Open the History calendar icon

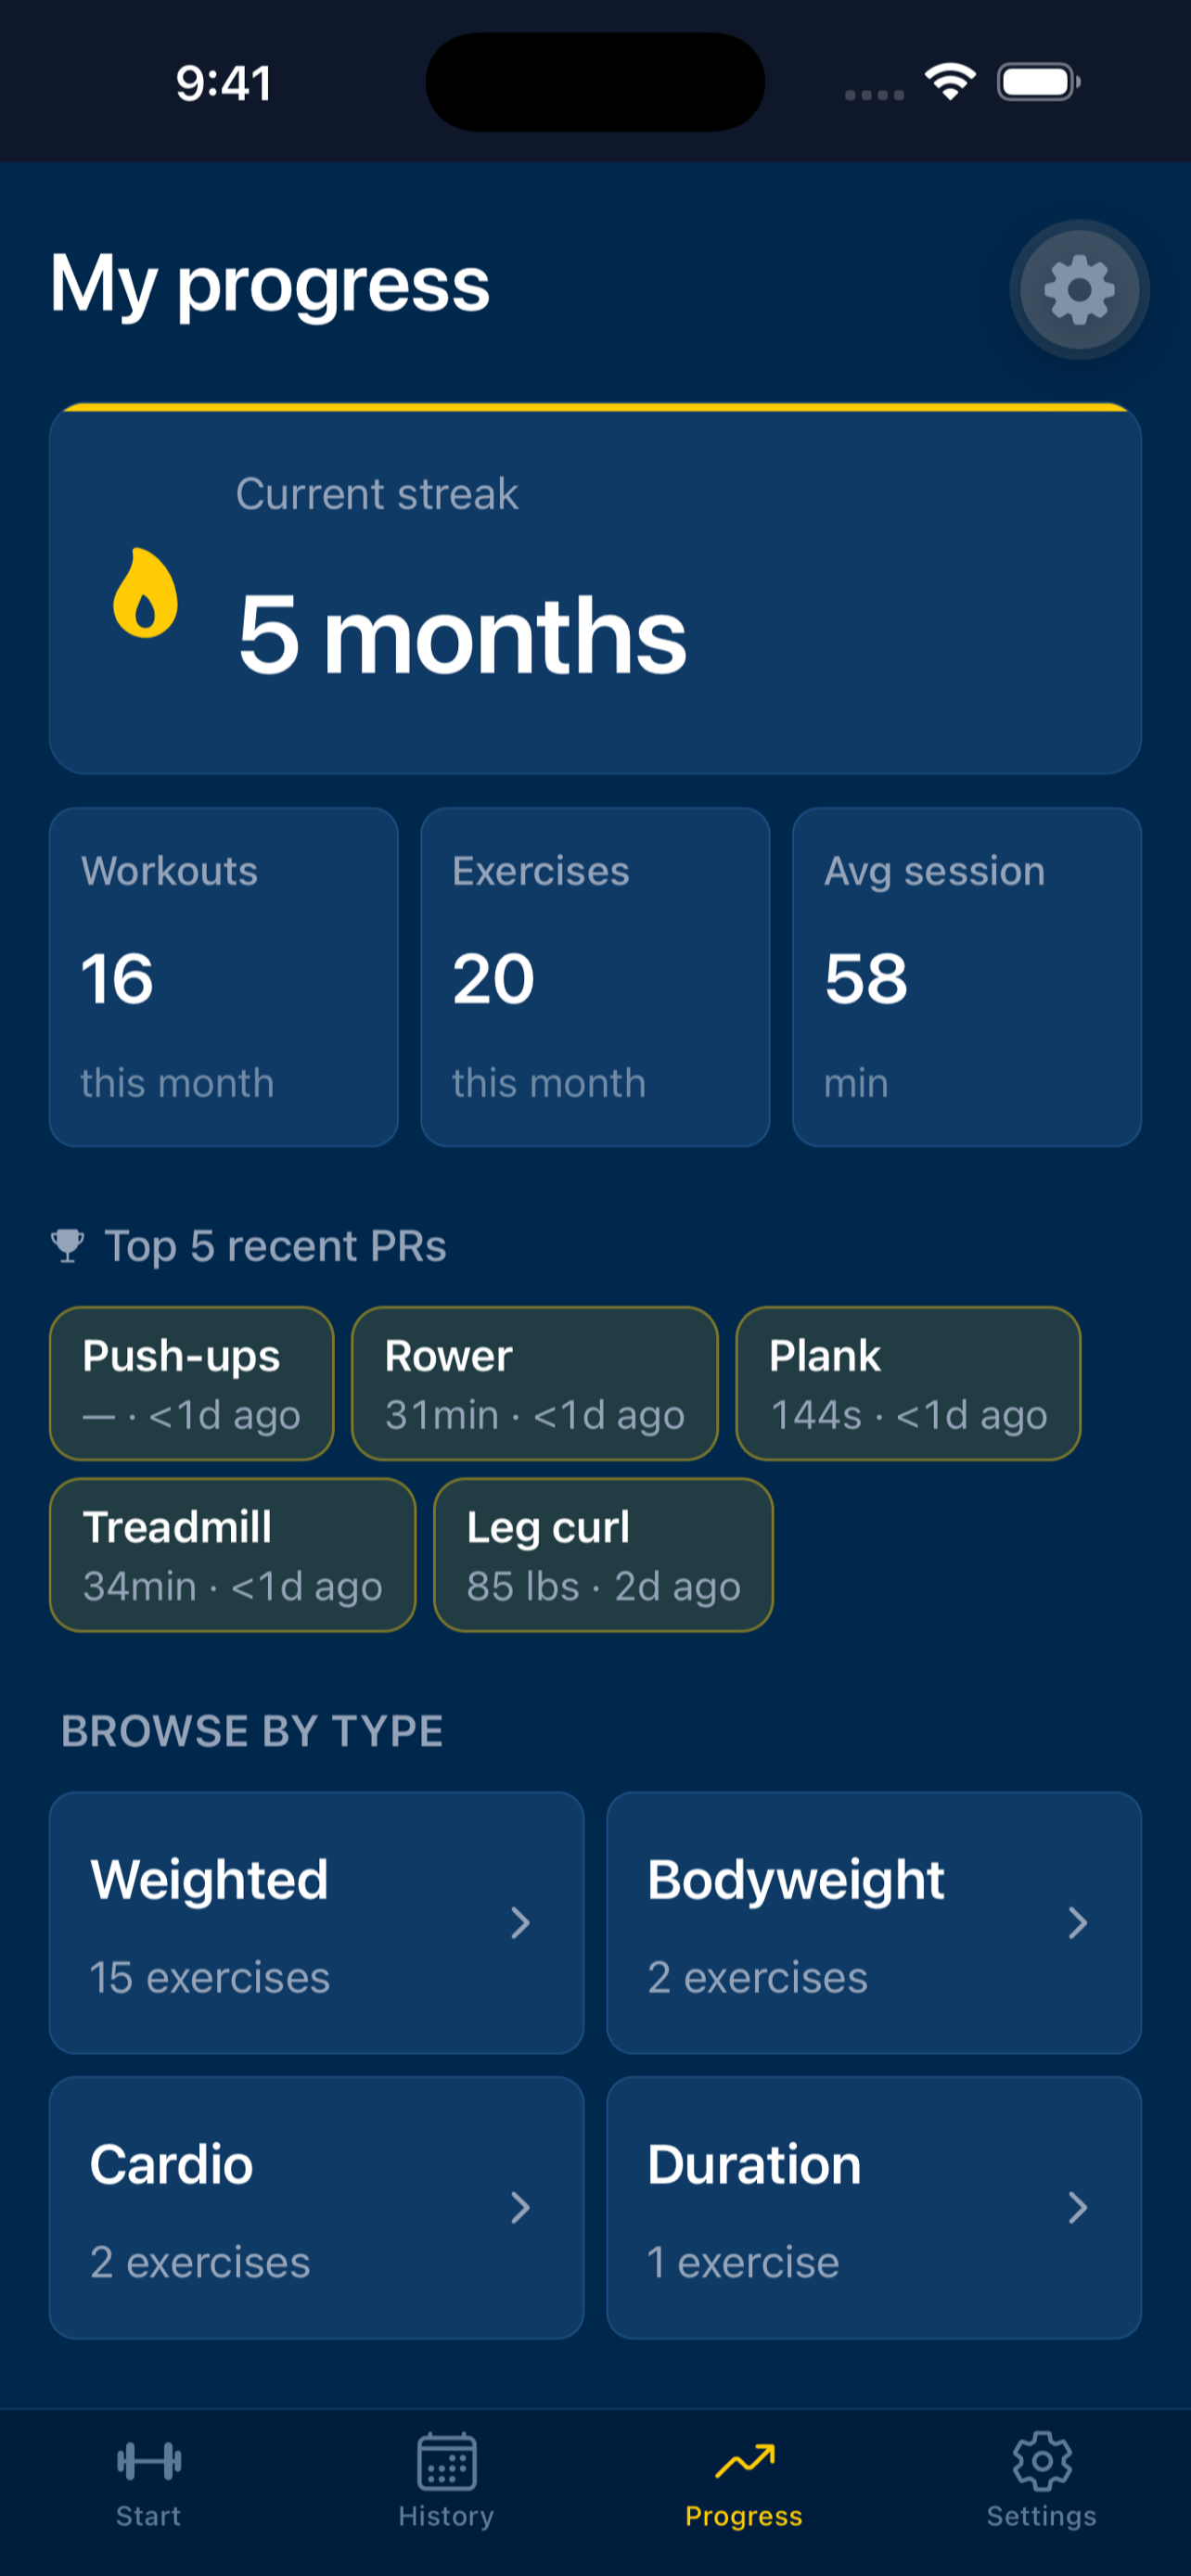coord(446,2461)
